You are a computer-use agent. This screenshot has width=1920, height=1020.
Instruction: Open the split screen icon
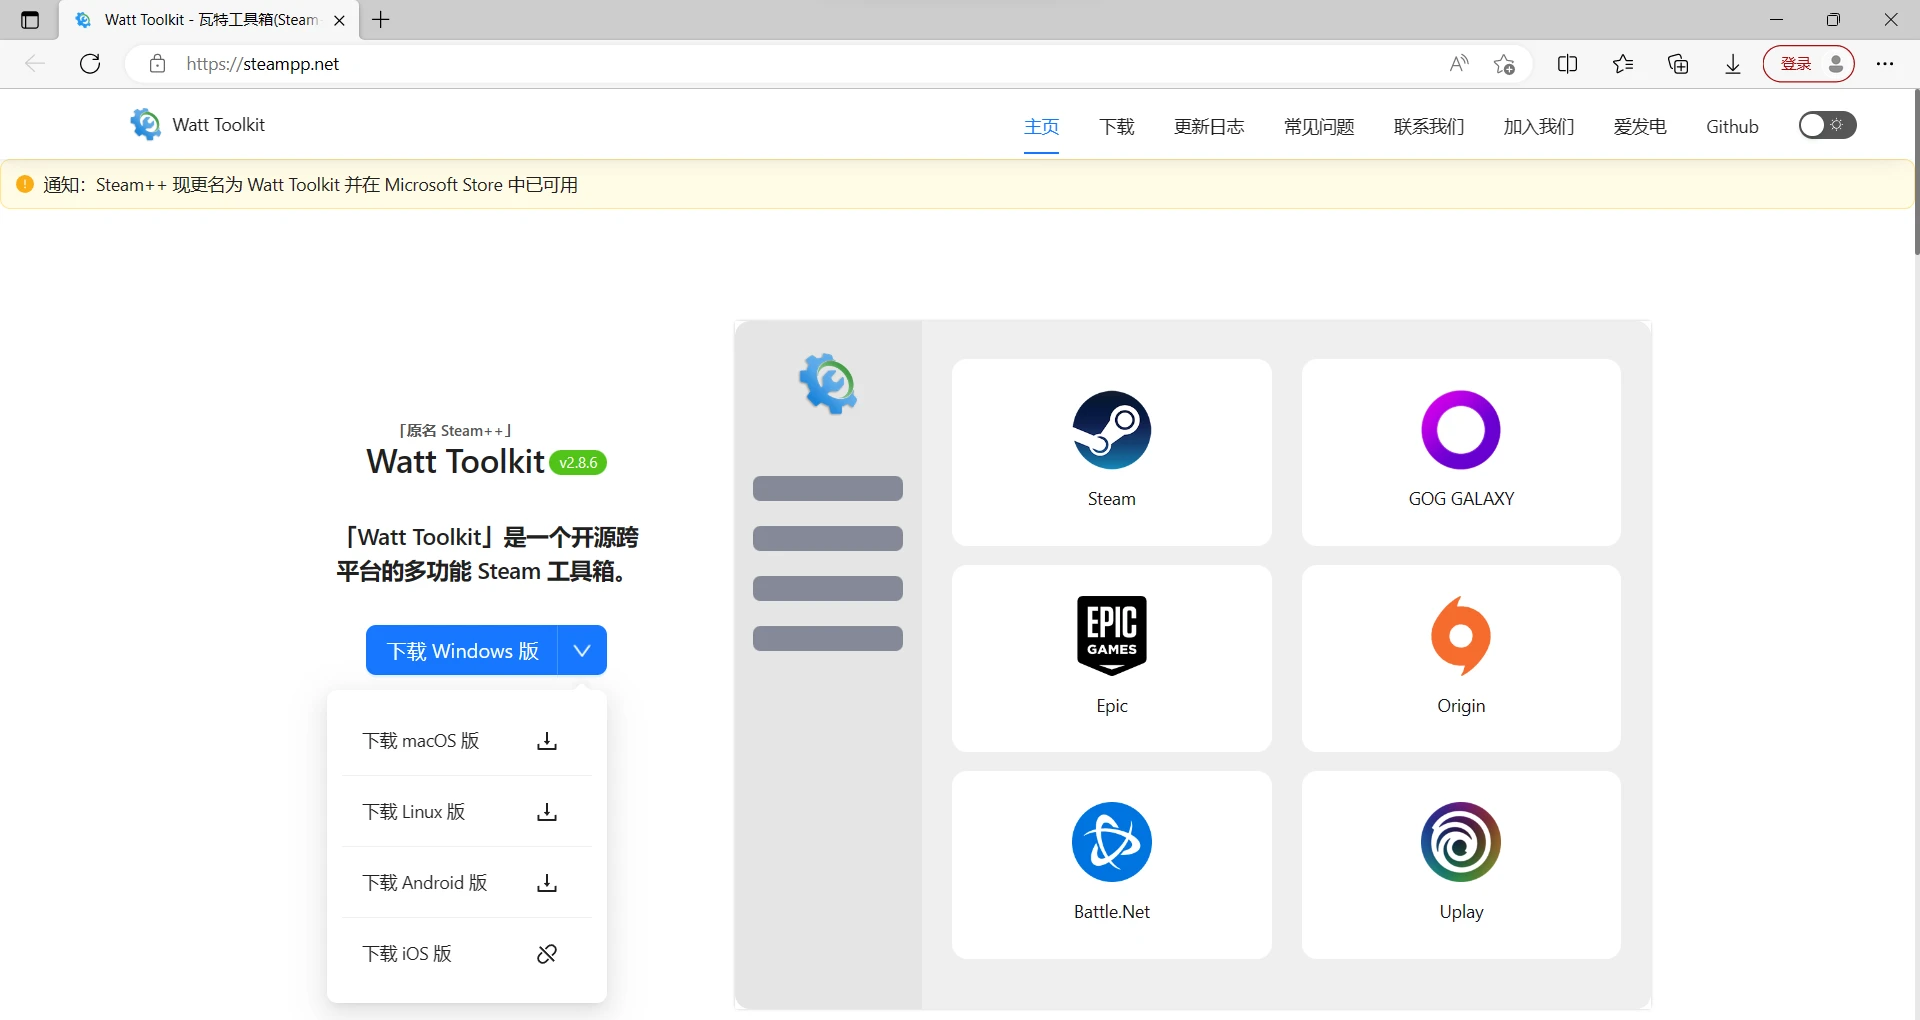[1568, 64]
